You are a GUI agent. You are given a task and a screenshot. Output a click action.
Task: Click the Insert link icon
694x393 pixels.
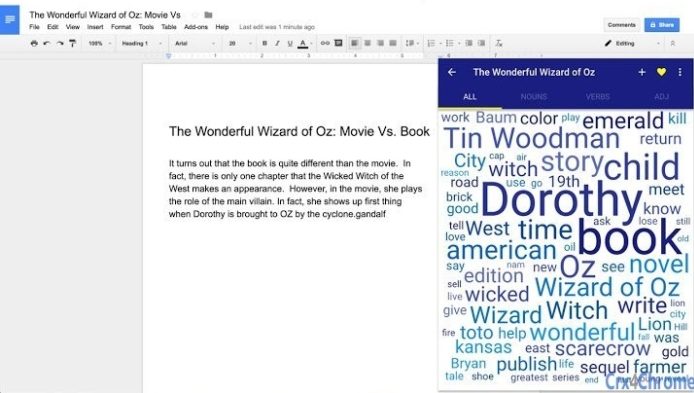click(x=325, y=43)
